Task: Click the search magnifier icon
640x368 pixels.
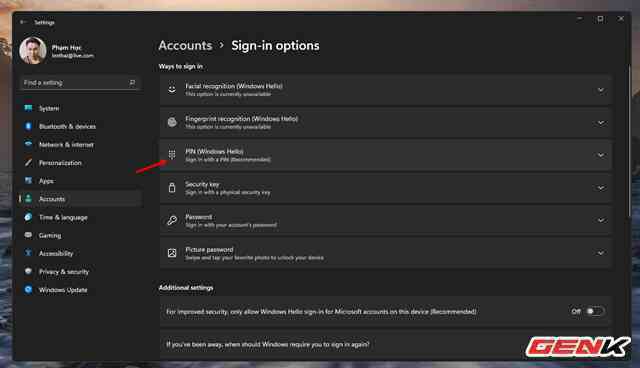Action: [x=132, y=82]
